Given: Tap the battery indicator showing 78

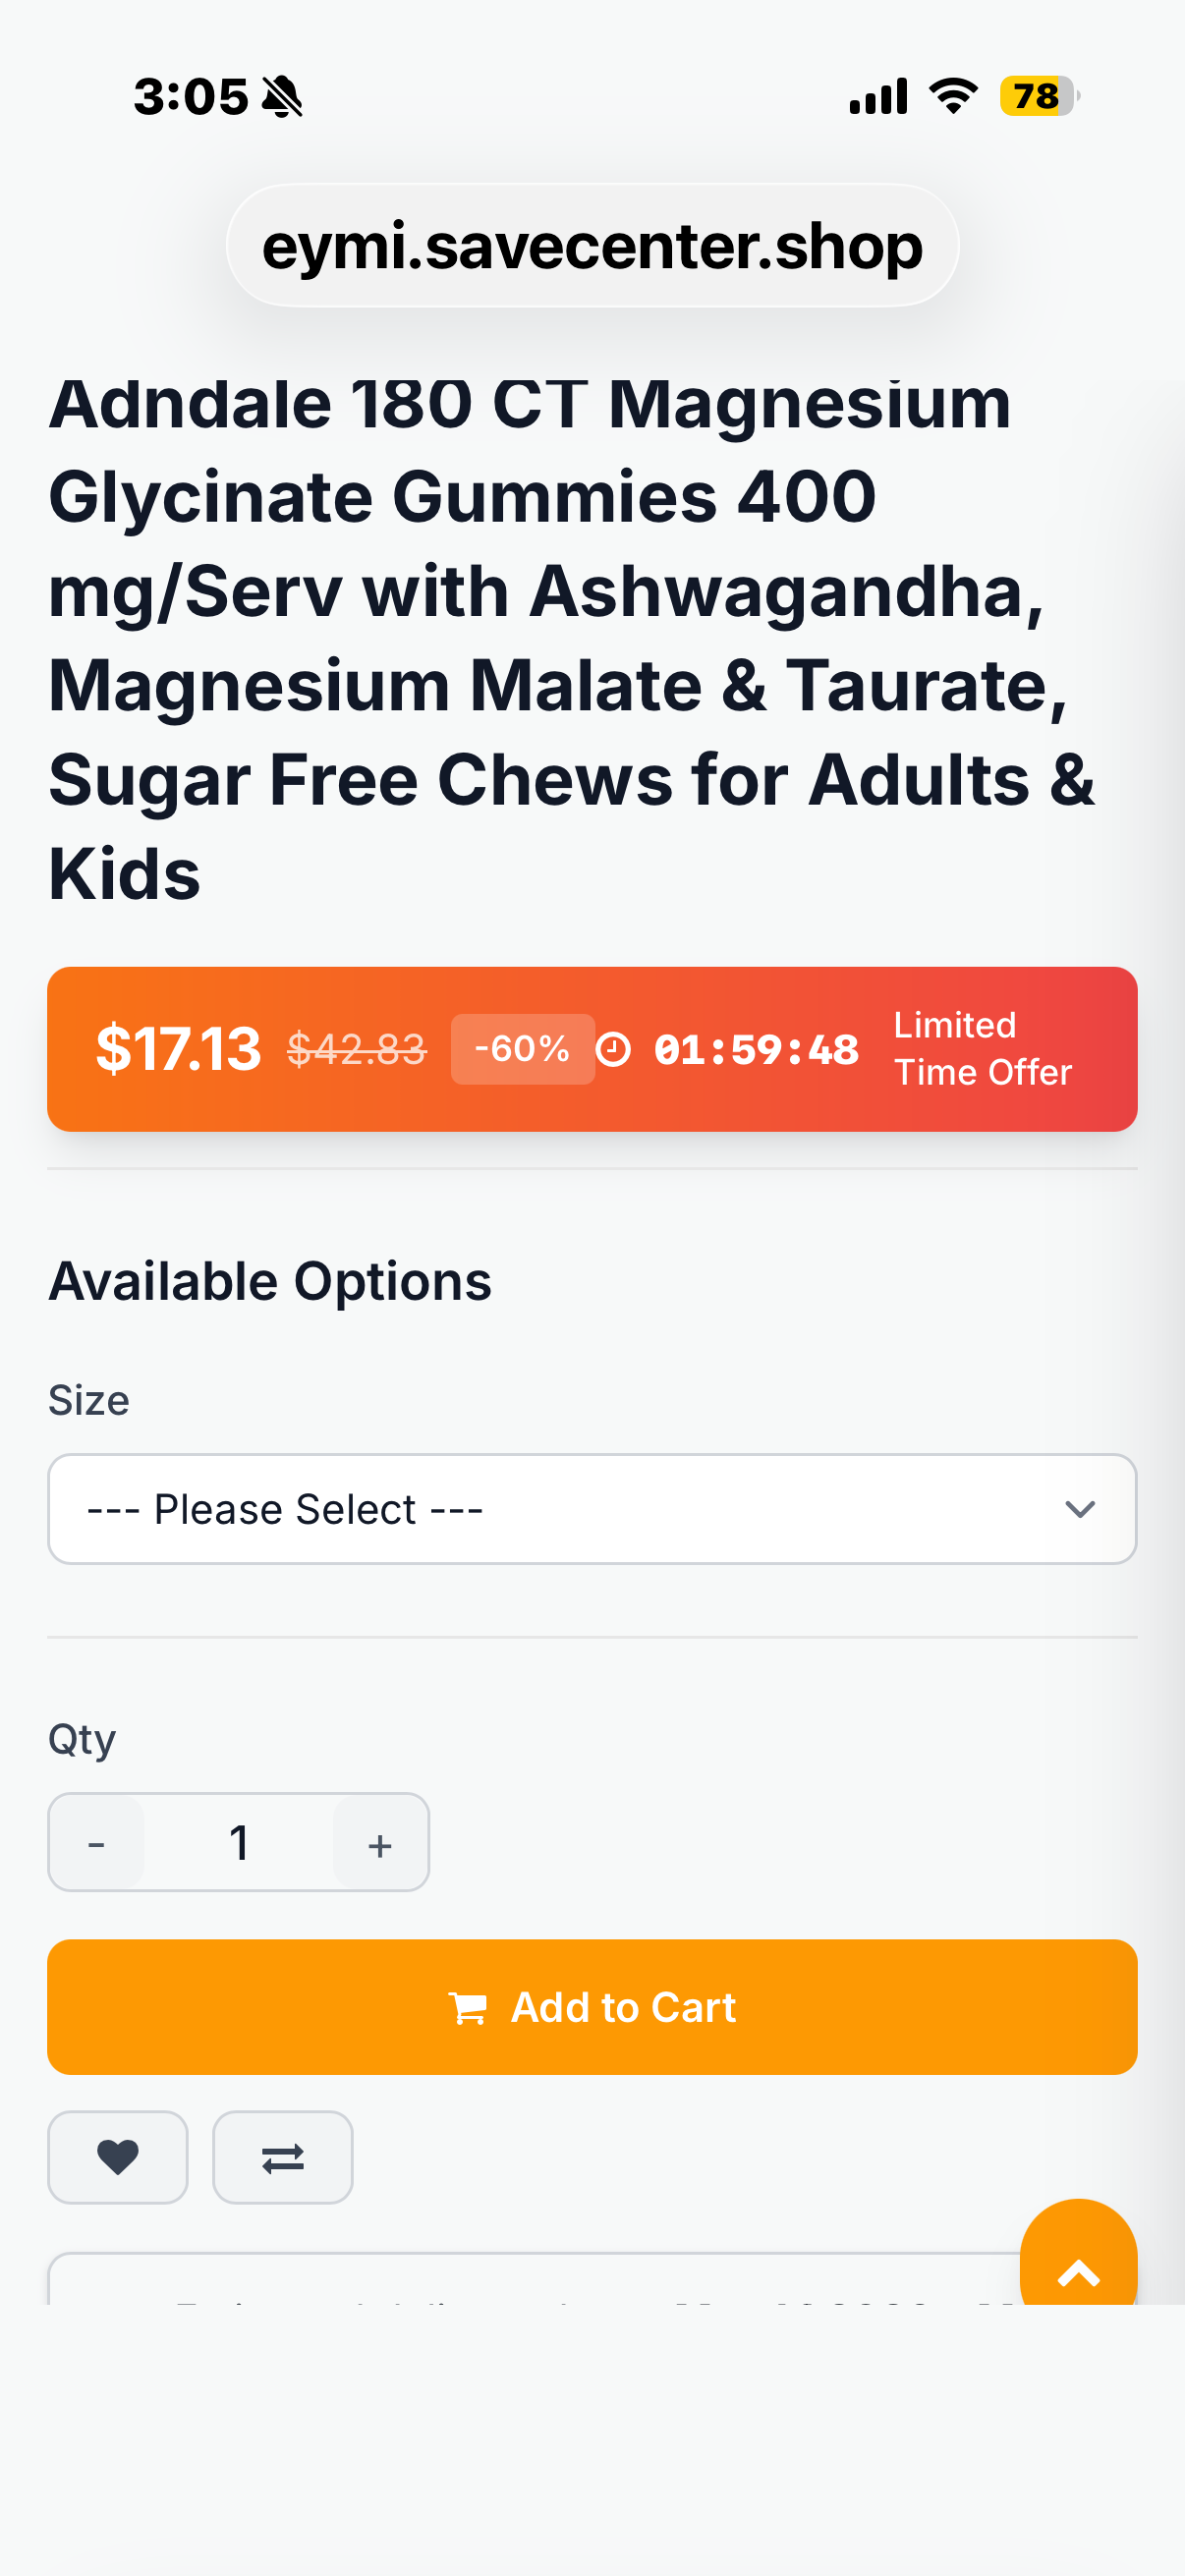Looking at the screenshot, I should click(1039, 96).
